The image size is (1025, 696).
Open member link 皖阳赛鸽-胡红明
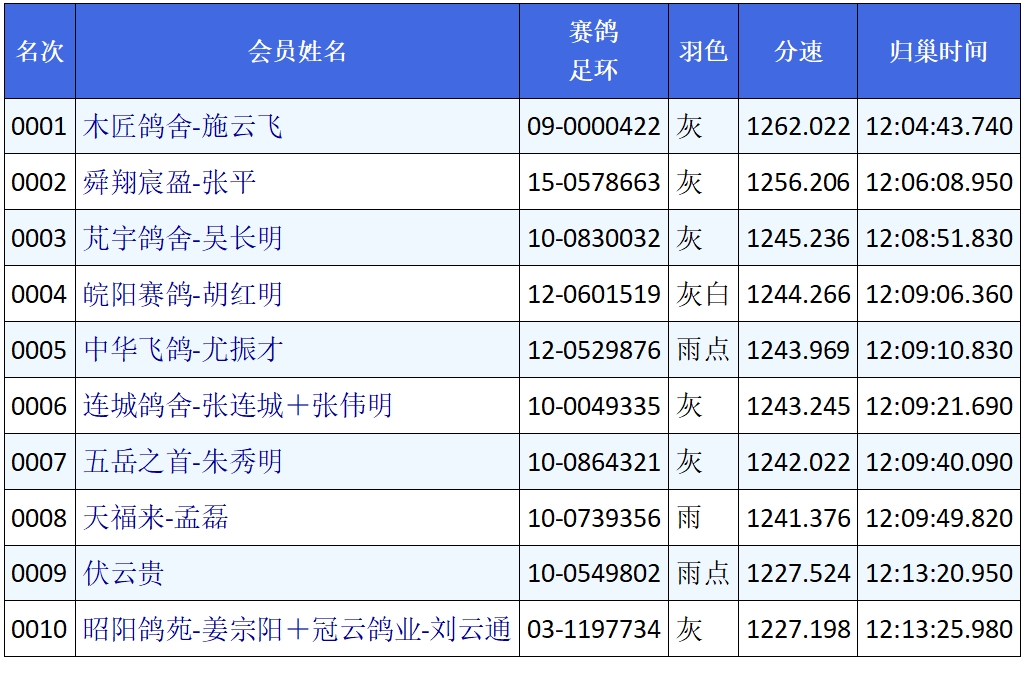182,294
